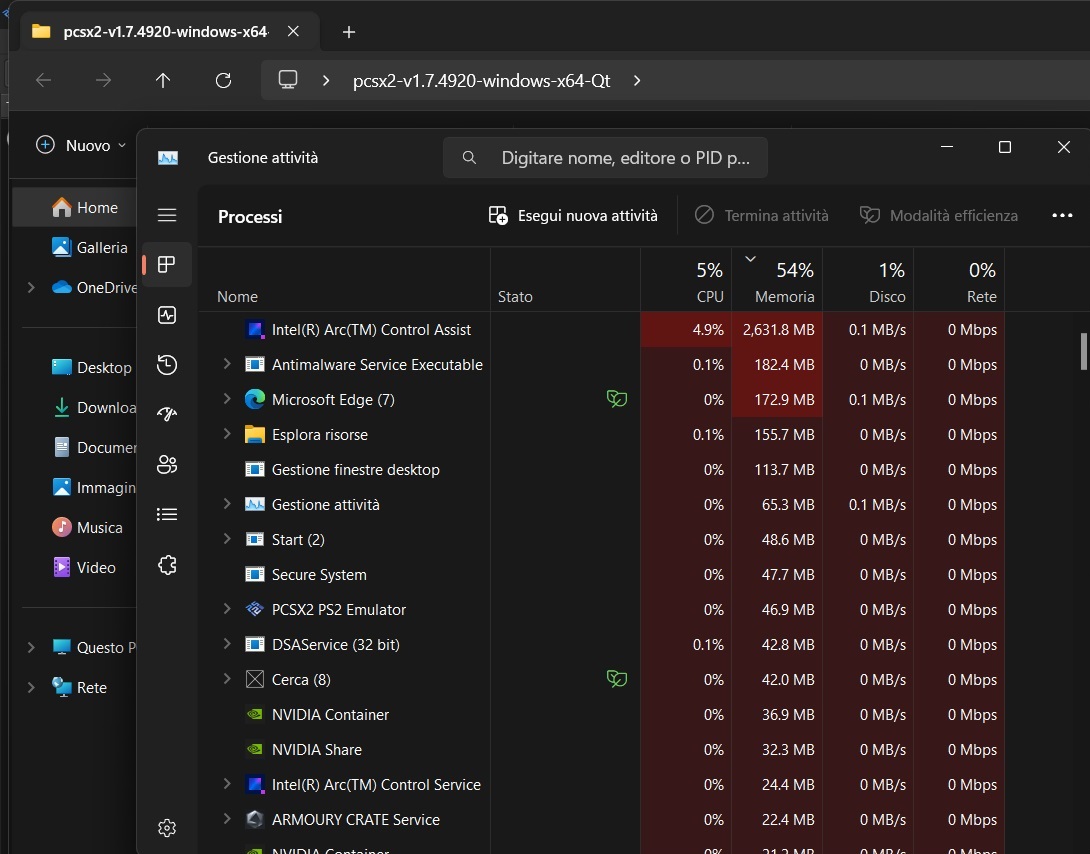The image size is (1090, 854).
Task: Select the Secure System process row
Action: [602, 575]
